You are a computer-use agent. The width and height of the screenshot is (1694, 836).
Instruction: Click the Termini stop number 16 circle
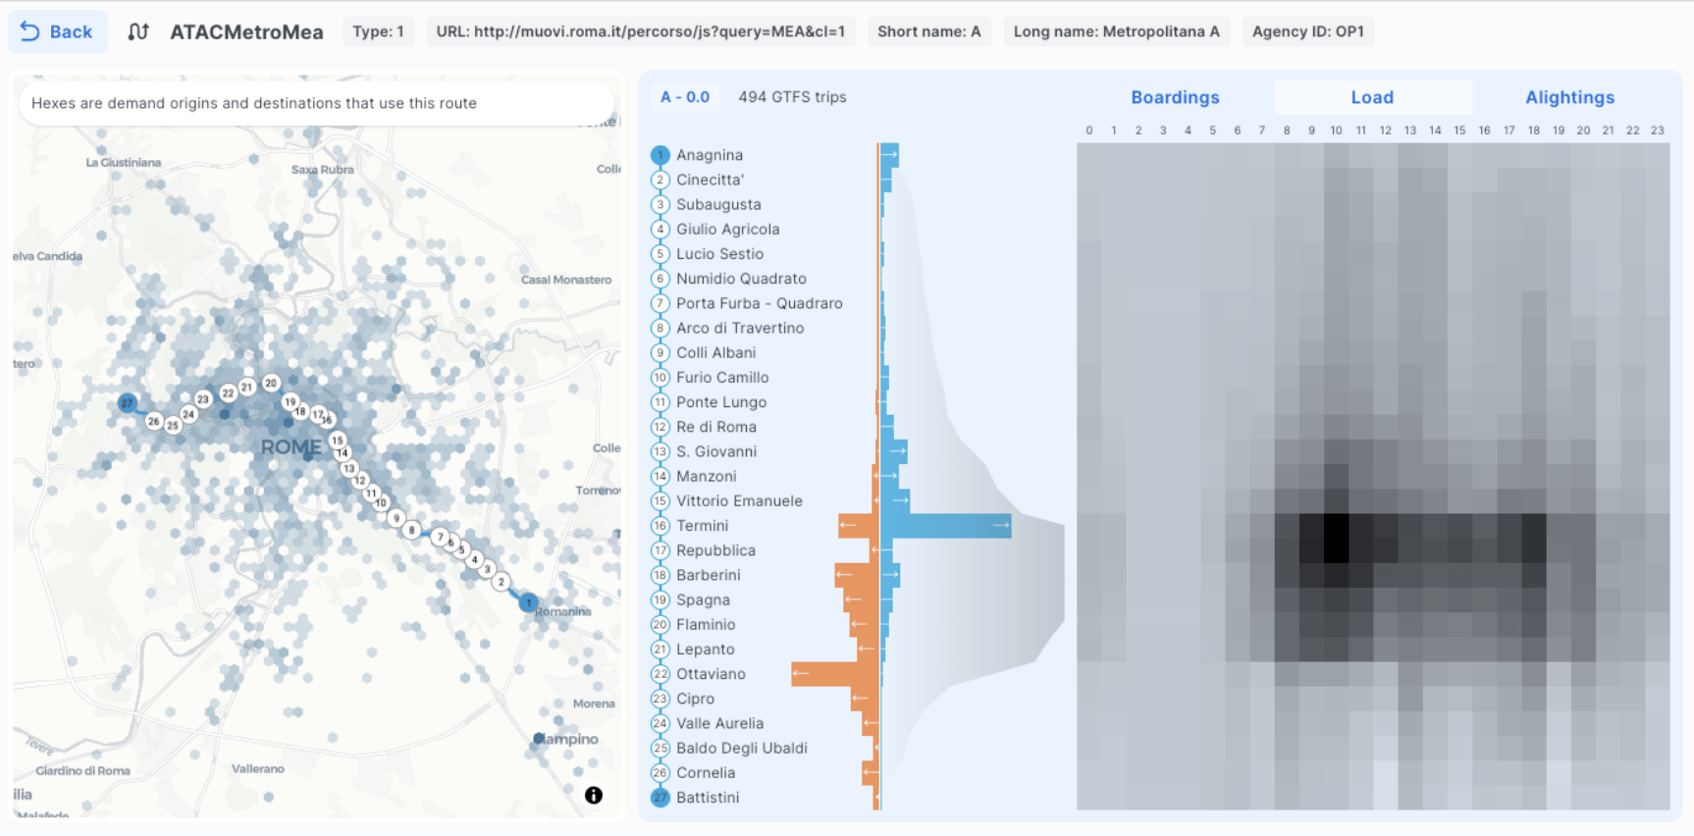click(660, 526)
